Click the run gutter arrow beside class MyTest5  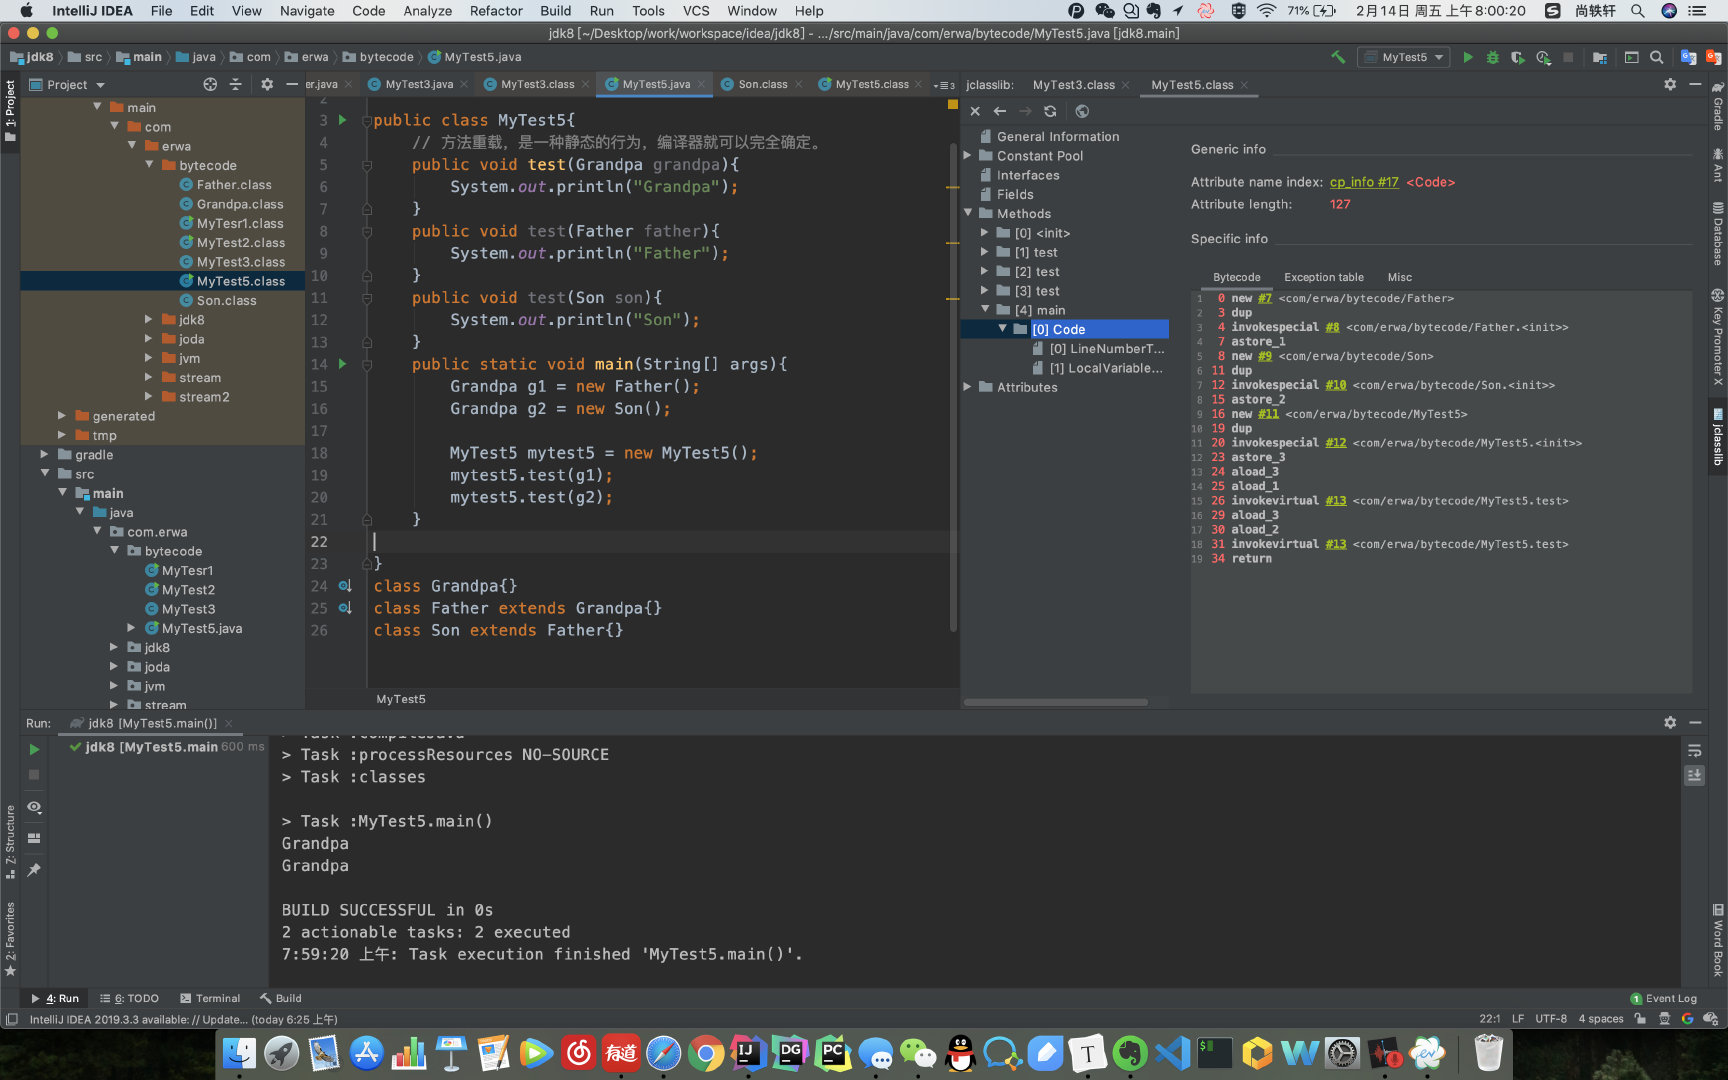(342, 120)
